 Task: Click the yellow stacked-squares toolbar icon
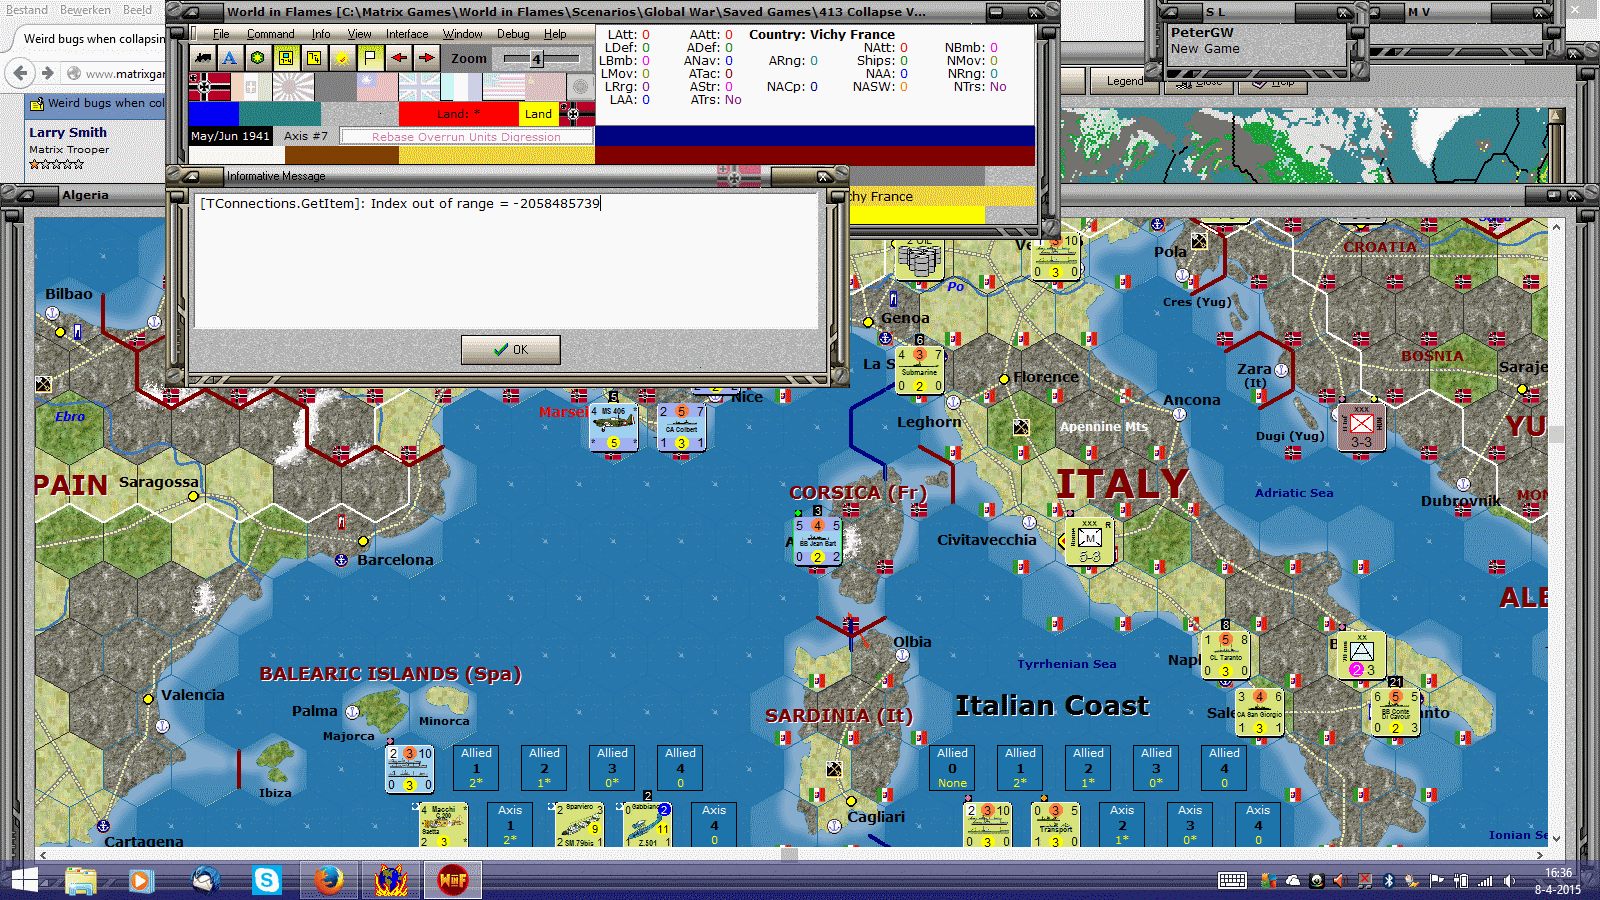314,58
